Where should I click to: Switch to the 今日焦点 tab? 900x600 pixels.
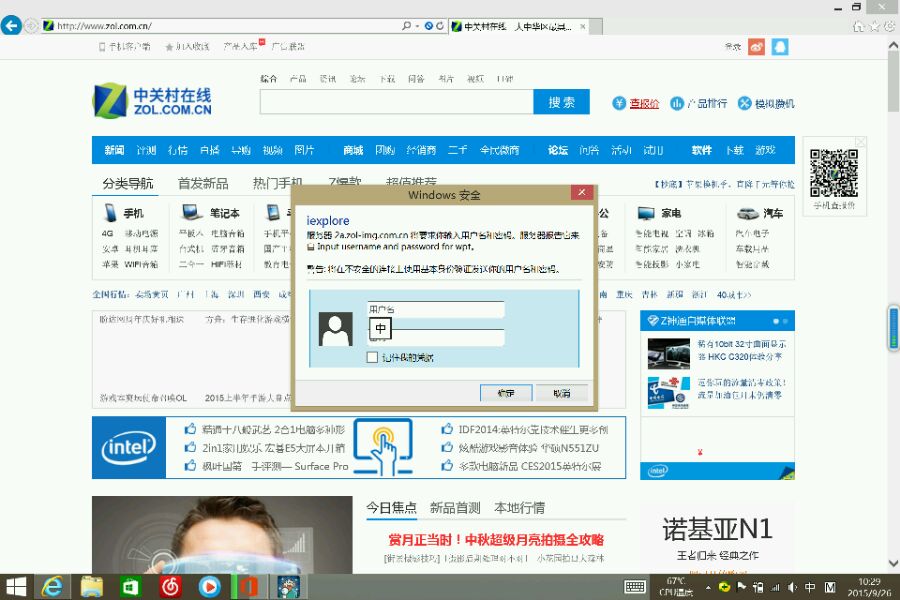tap(391, 508)
